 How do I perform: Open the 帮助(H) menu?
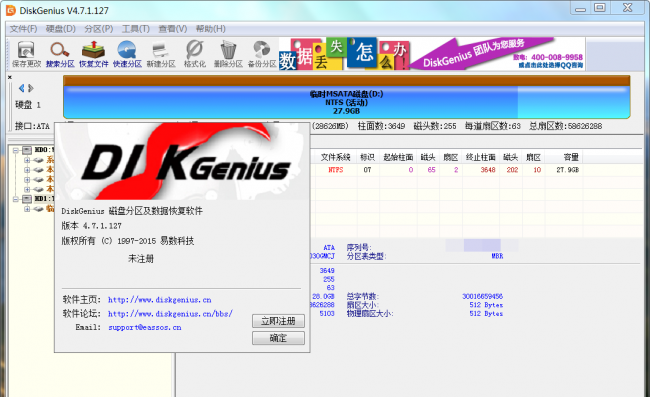point(211,29)
